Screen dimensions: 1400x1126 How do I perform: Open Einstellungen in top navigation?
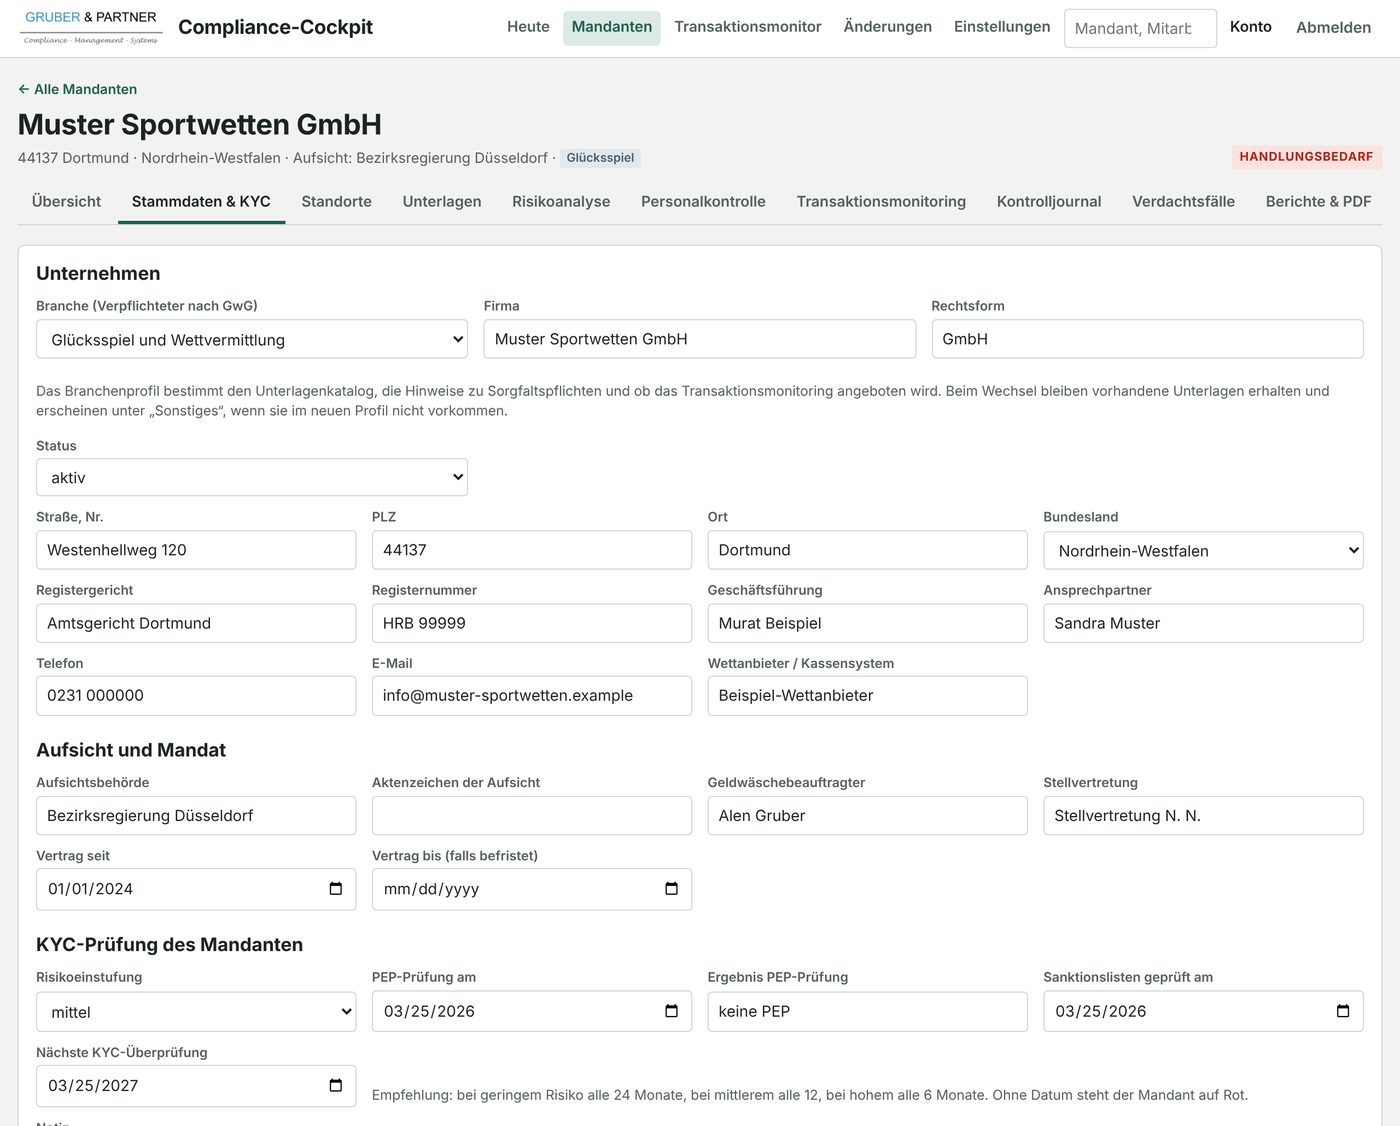tap(1002, 27)
